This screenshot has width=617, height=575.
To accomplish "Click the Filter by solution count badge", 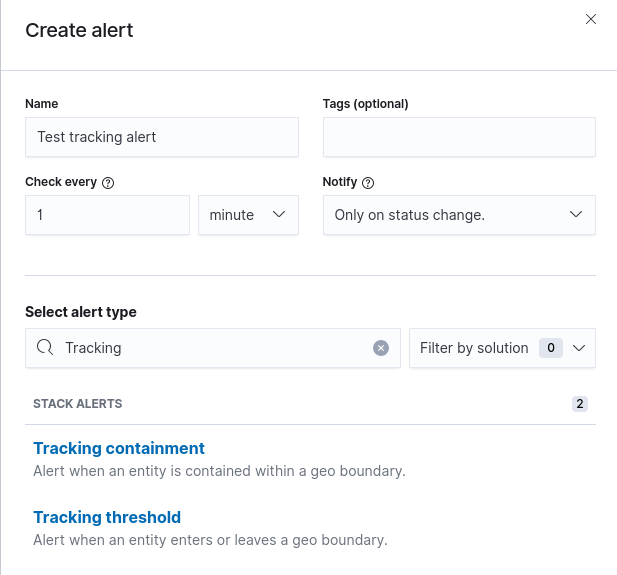I will tap(550, 348).
